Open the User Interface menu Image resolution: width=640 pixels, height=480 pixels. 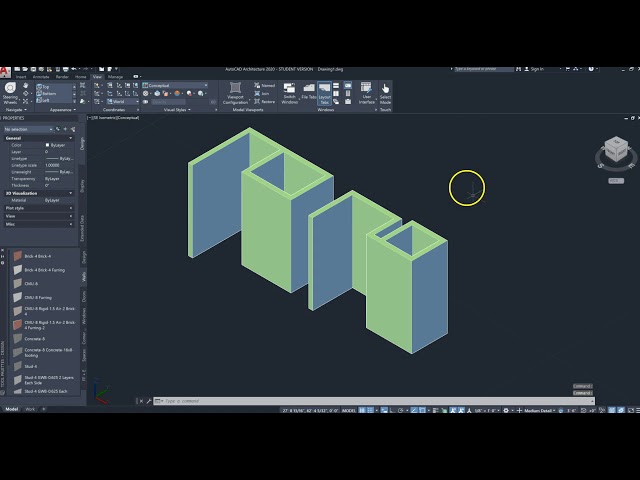click(367, 93)
